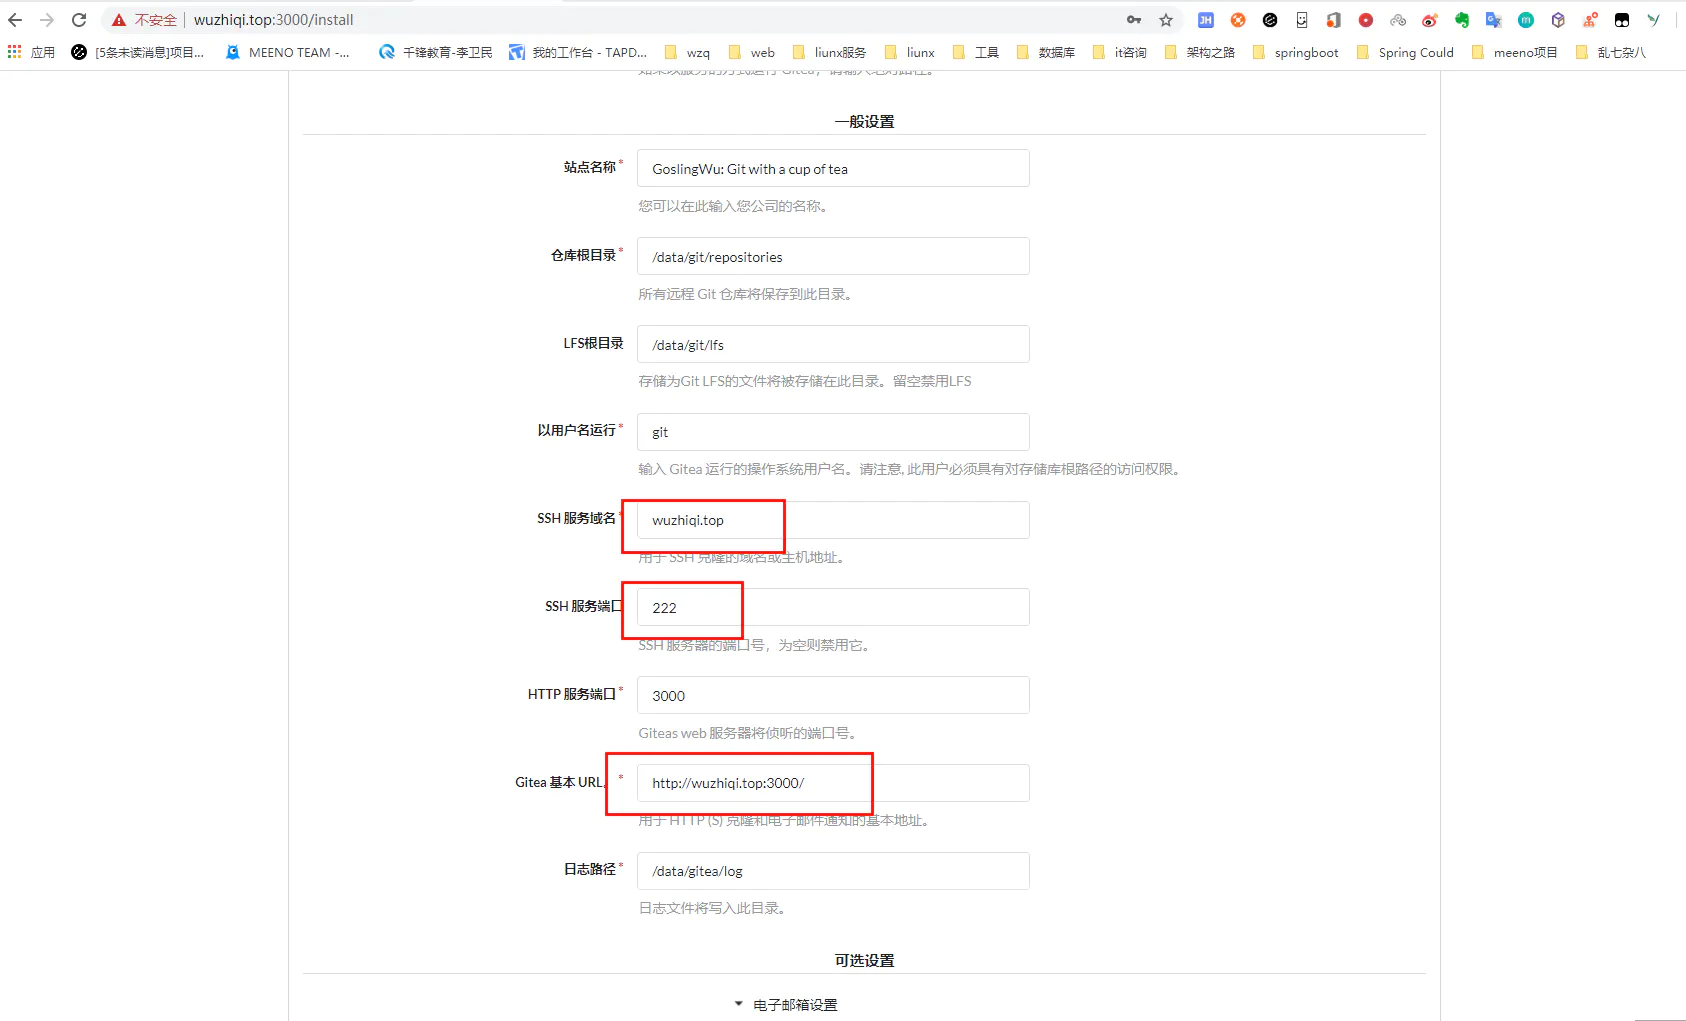Open the orange network-node extension icon
The image size is (1686, 1021).
(x=1590, y=20)
